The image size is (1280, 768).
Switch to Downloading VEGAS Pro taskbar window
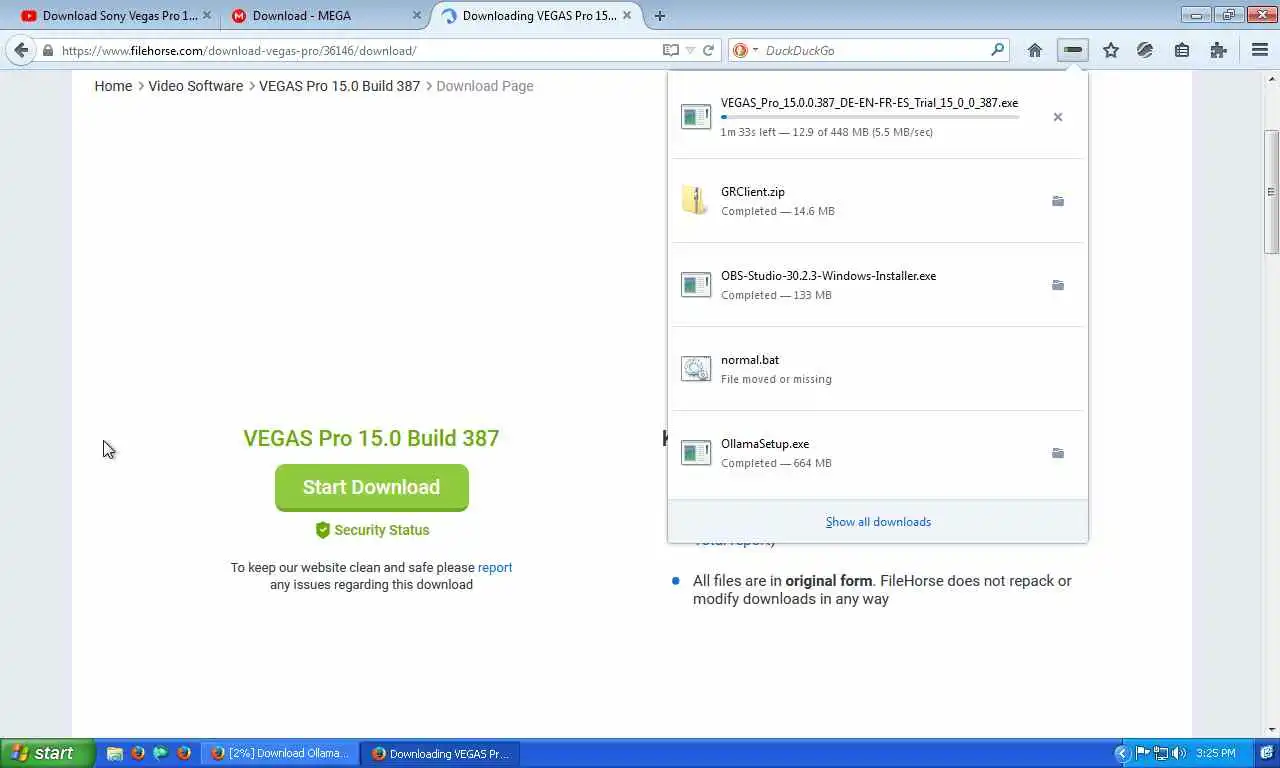pyautogui.click(x=440, y=753)
